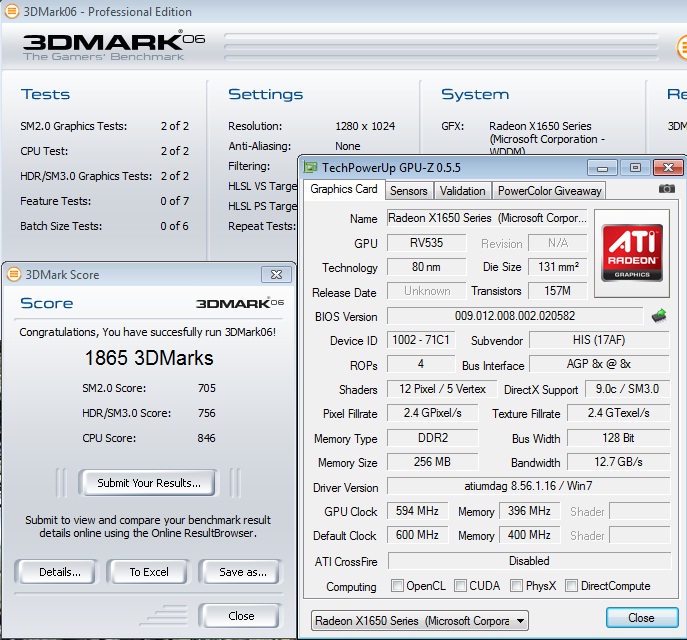Maximize the GPU-Z window
687x640 pixels.
point(635,167)
